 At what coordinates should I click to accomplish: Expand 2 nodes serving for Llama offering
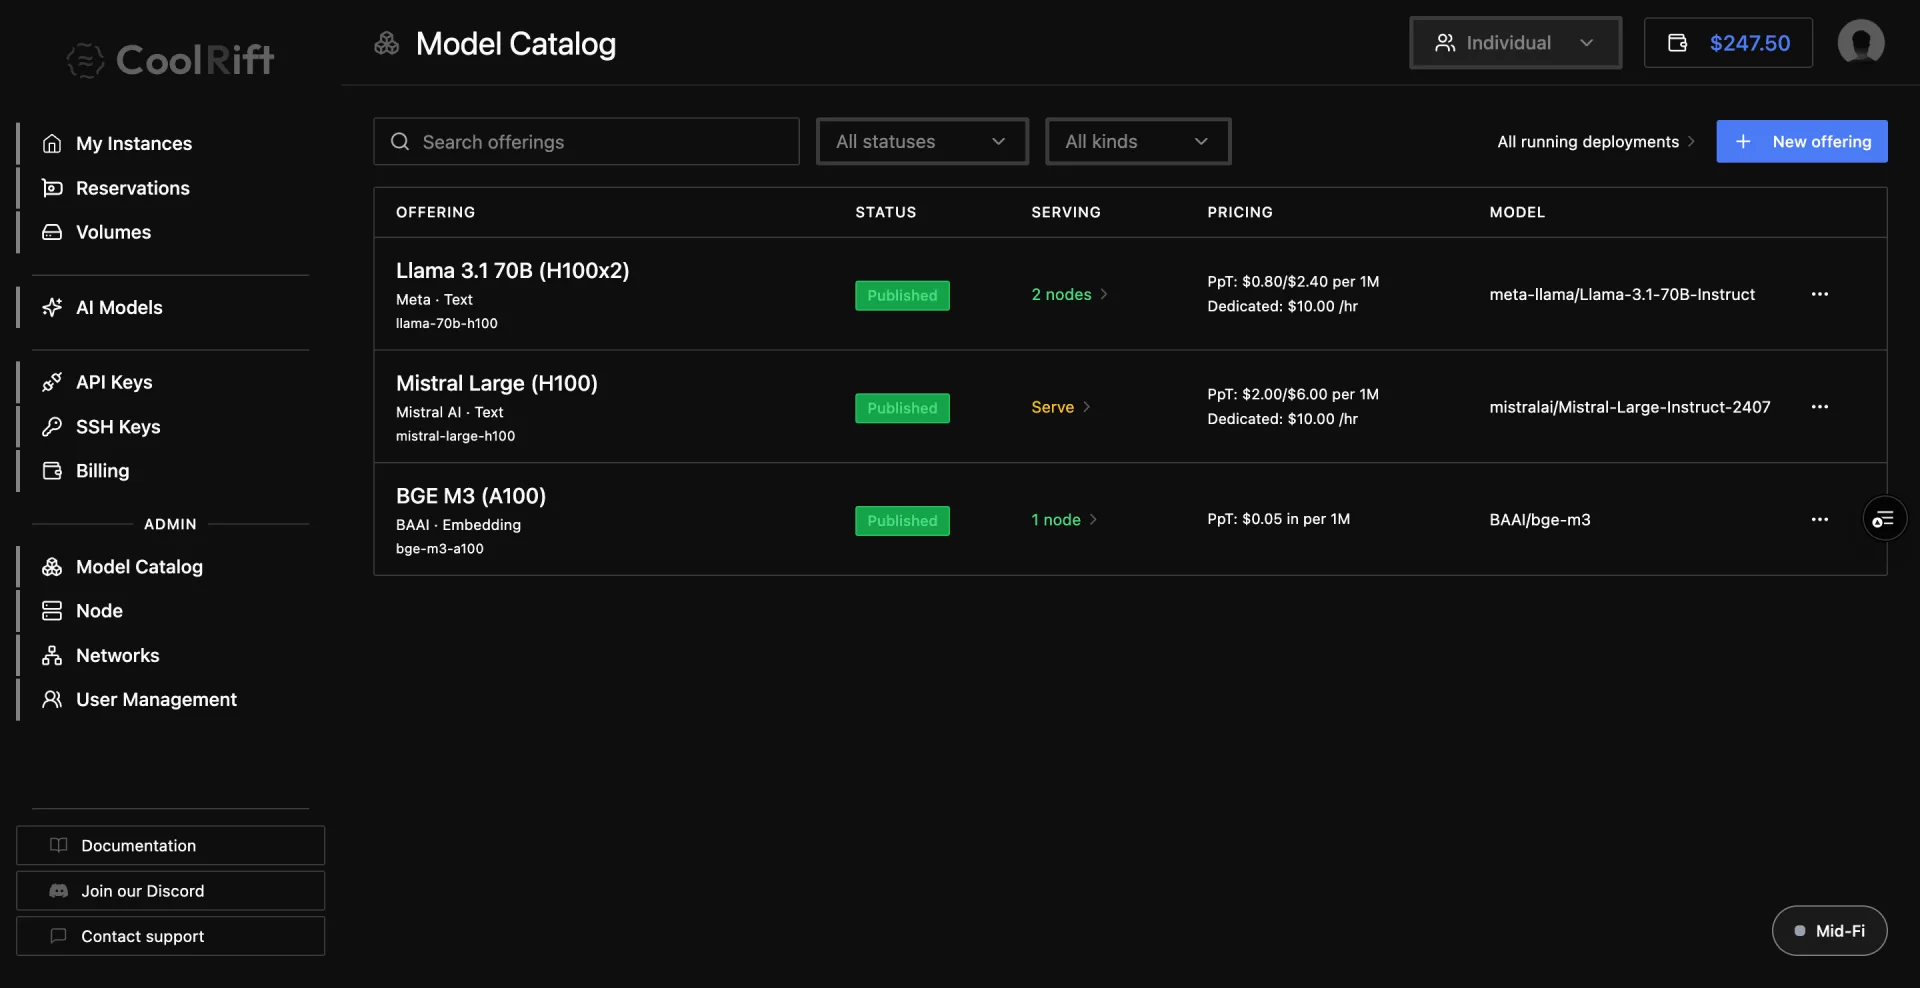point(1070,294)
